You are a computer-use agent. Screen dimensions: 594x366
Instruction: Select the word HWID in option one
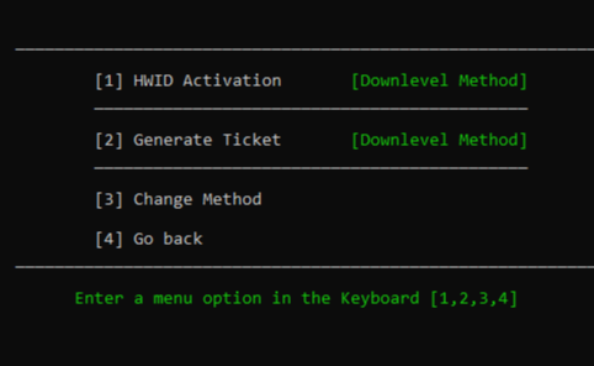point(153,81)
